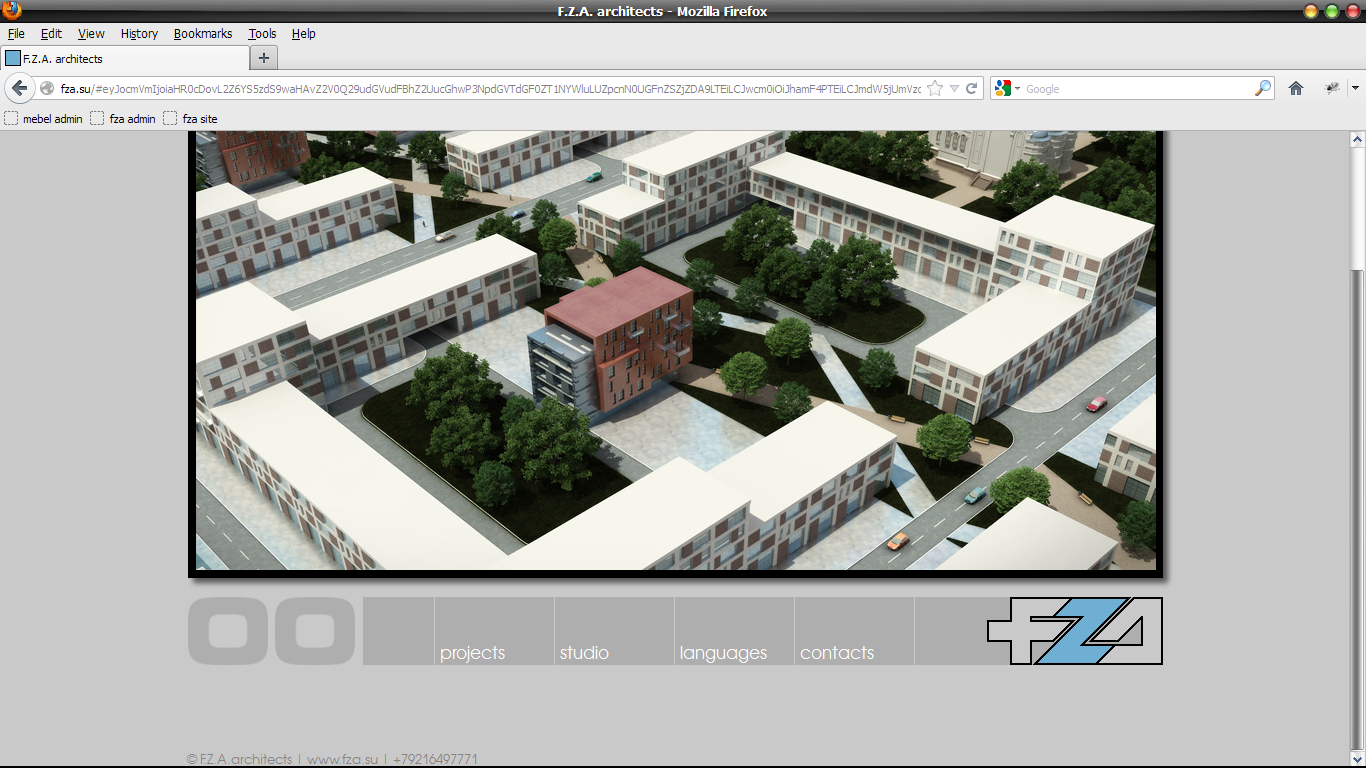
Task: Click the FZA logo on the website
Action: [1074, 631]
